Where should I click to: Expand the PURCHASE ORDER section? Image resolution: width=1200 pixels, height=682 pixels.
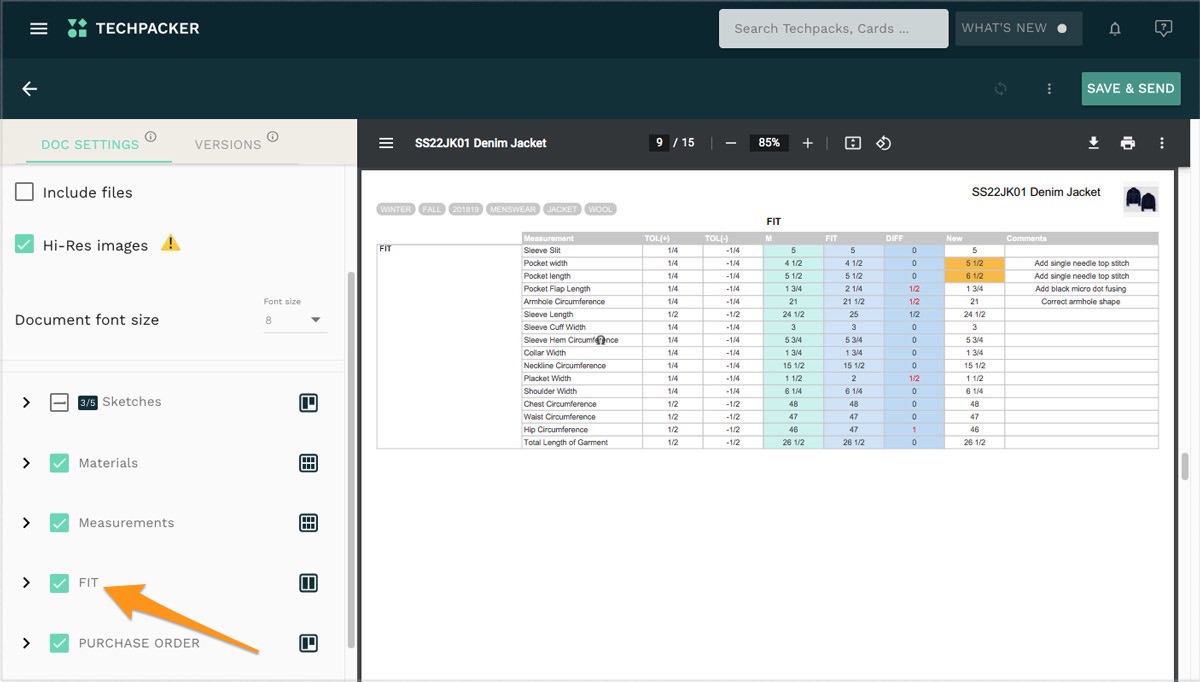pos(27,643)
